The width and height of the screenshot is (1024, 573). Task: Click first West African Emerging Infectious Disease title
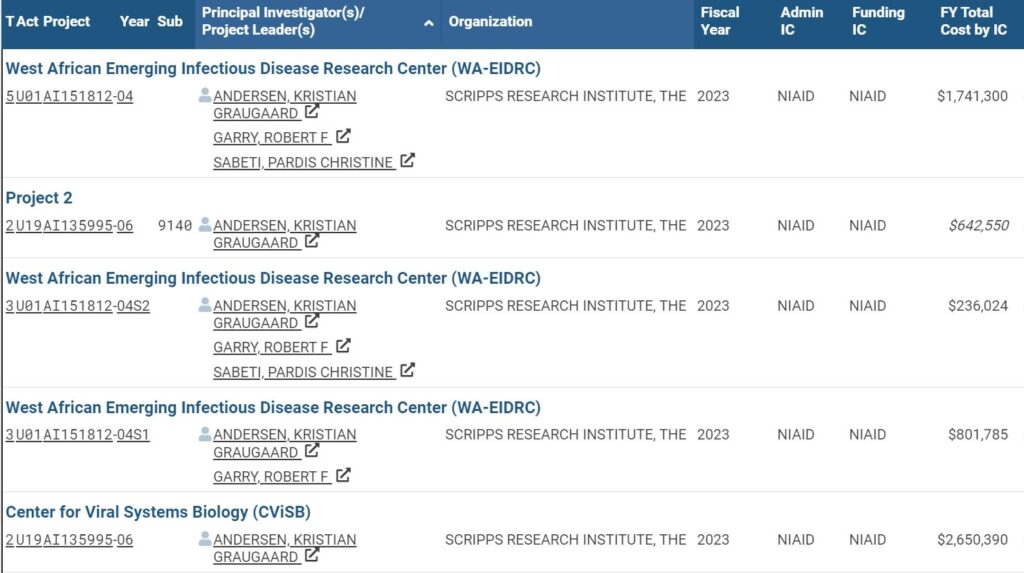(x=273, y=69)
